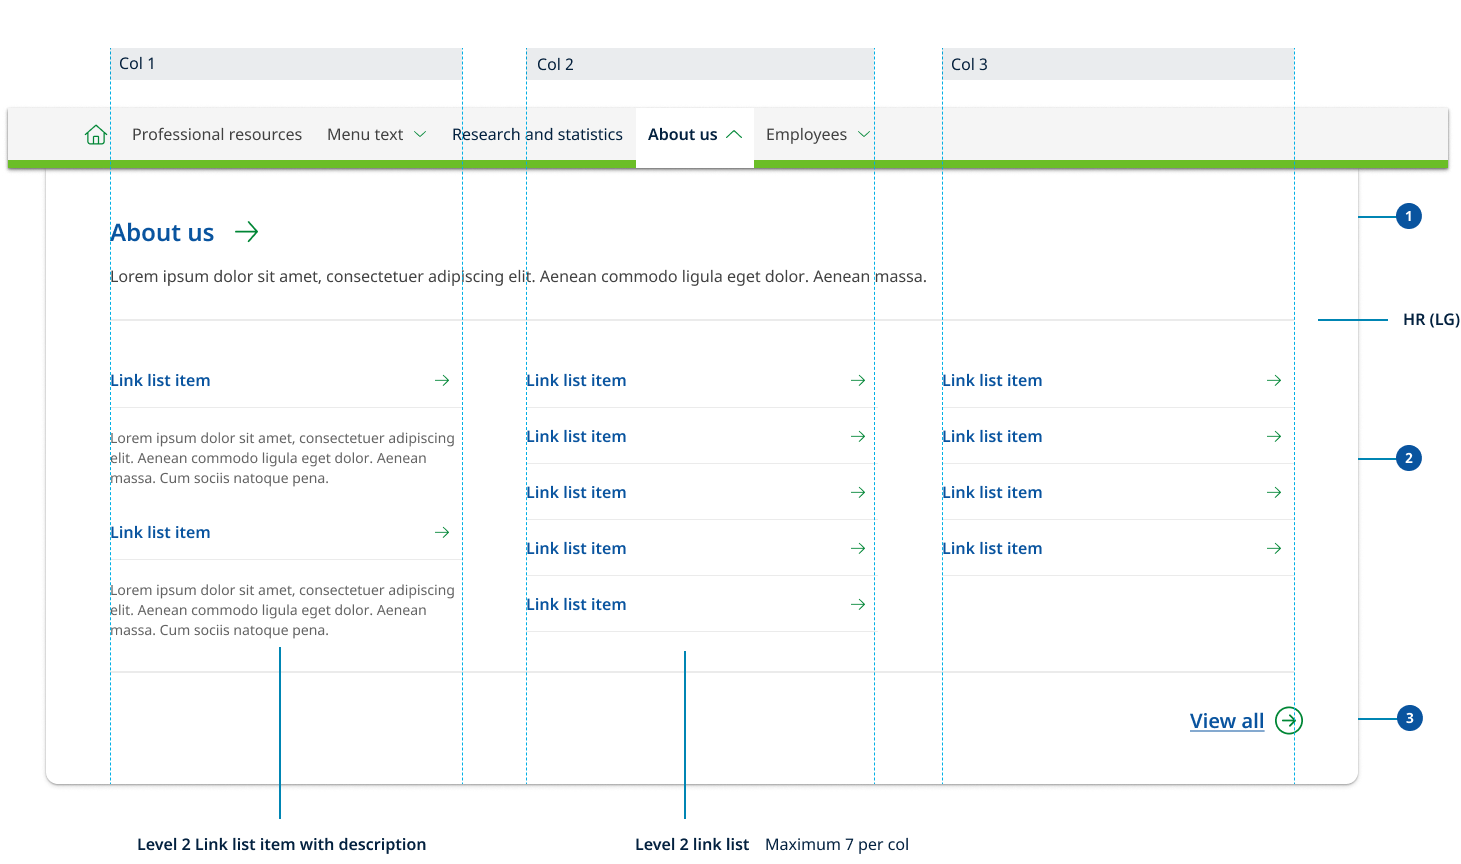The width and height of the screenshot is (1461, 864).
Task: Click arrow of first column 1 link item
Action: [x=442, y=381]
